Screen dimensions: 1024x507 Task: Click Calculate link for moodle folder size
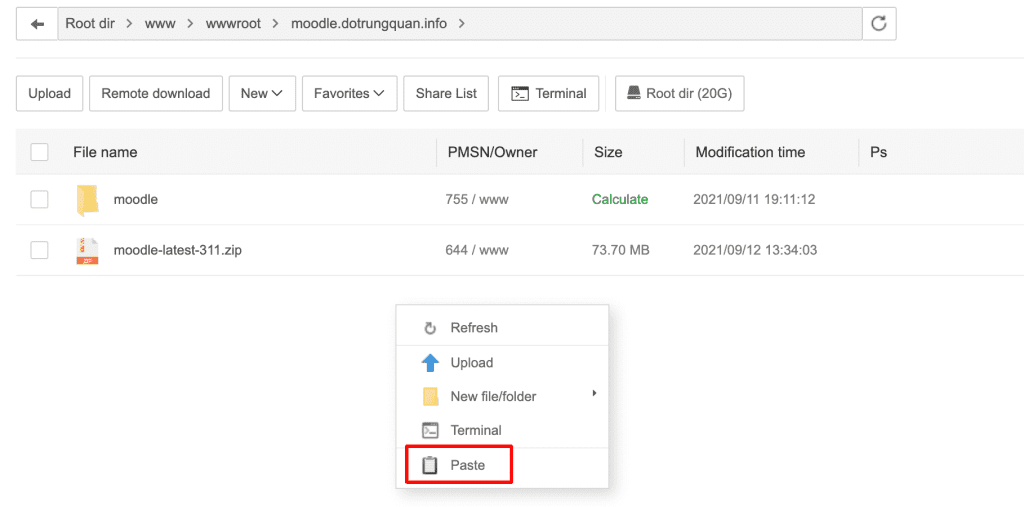[x=620, y=200]
